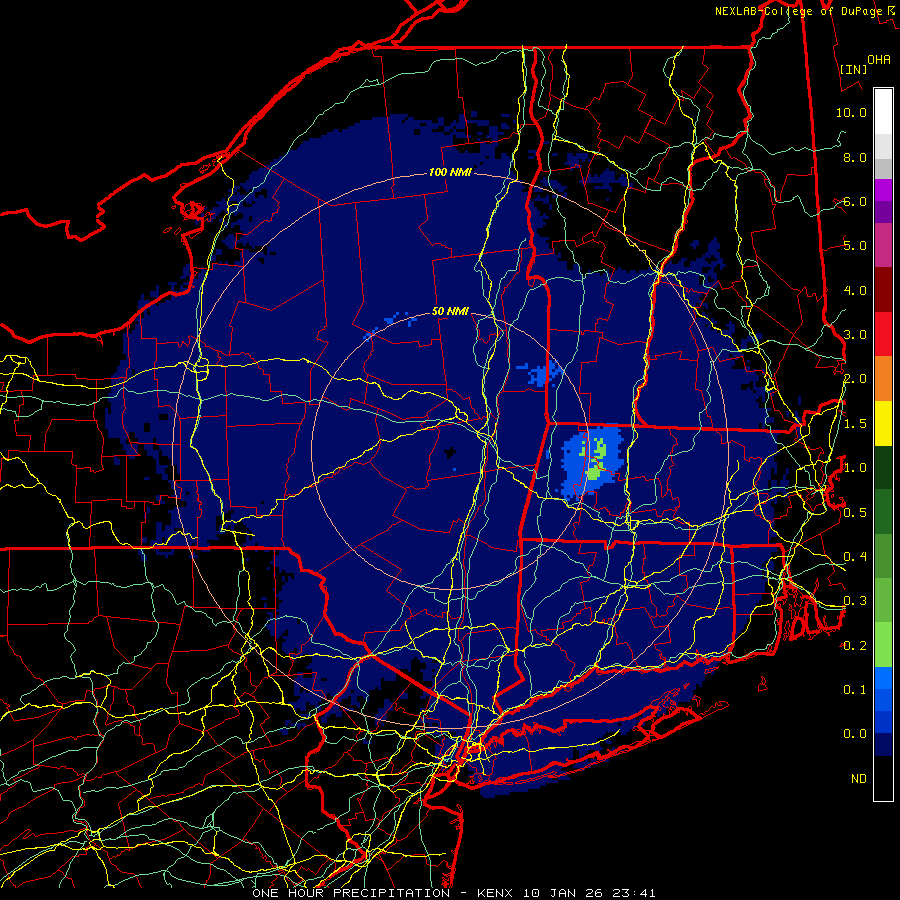Click the "50 NMI" range ring label
The height and width of the screenshot is (900, 900).
tap(450, 311)
